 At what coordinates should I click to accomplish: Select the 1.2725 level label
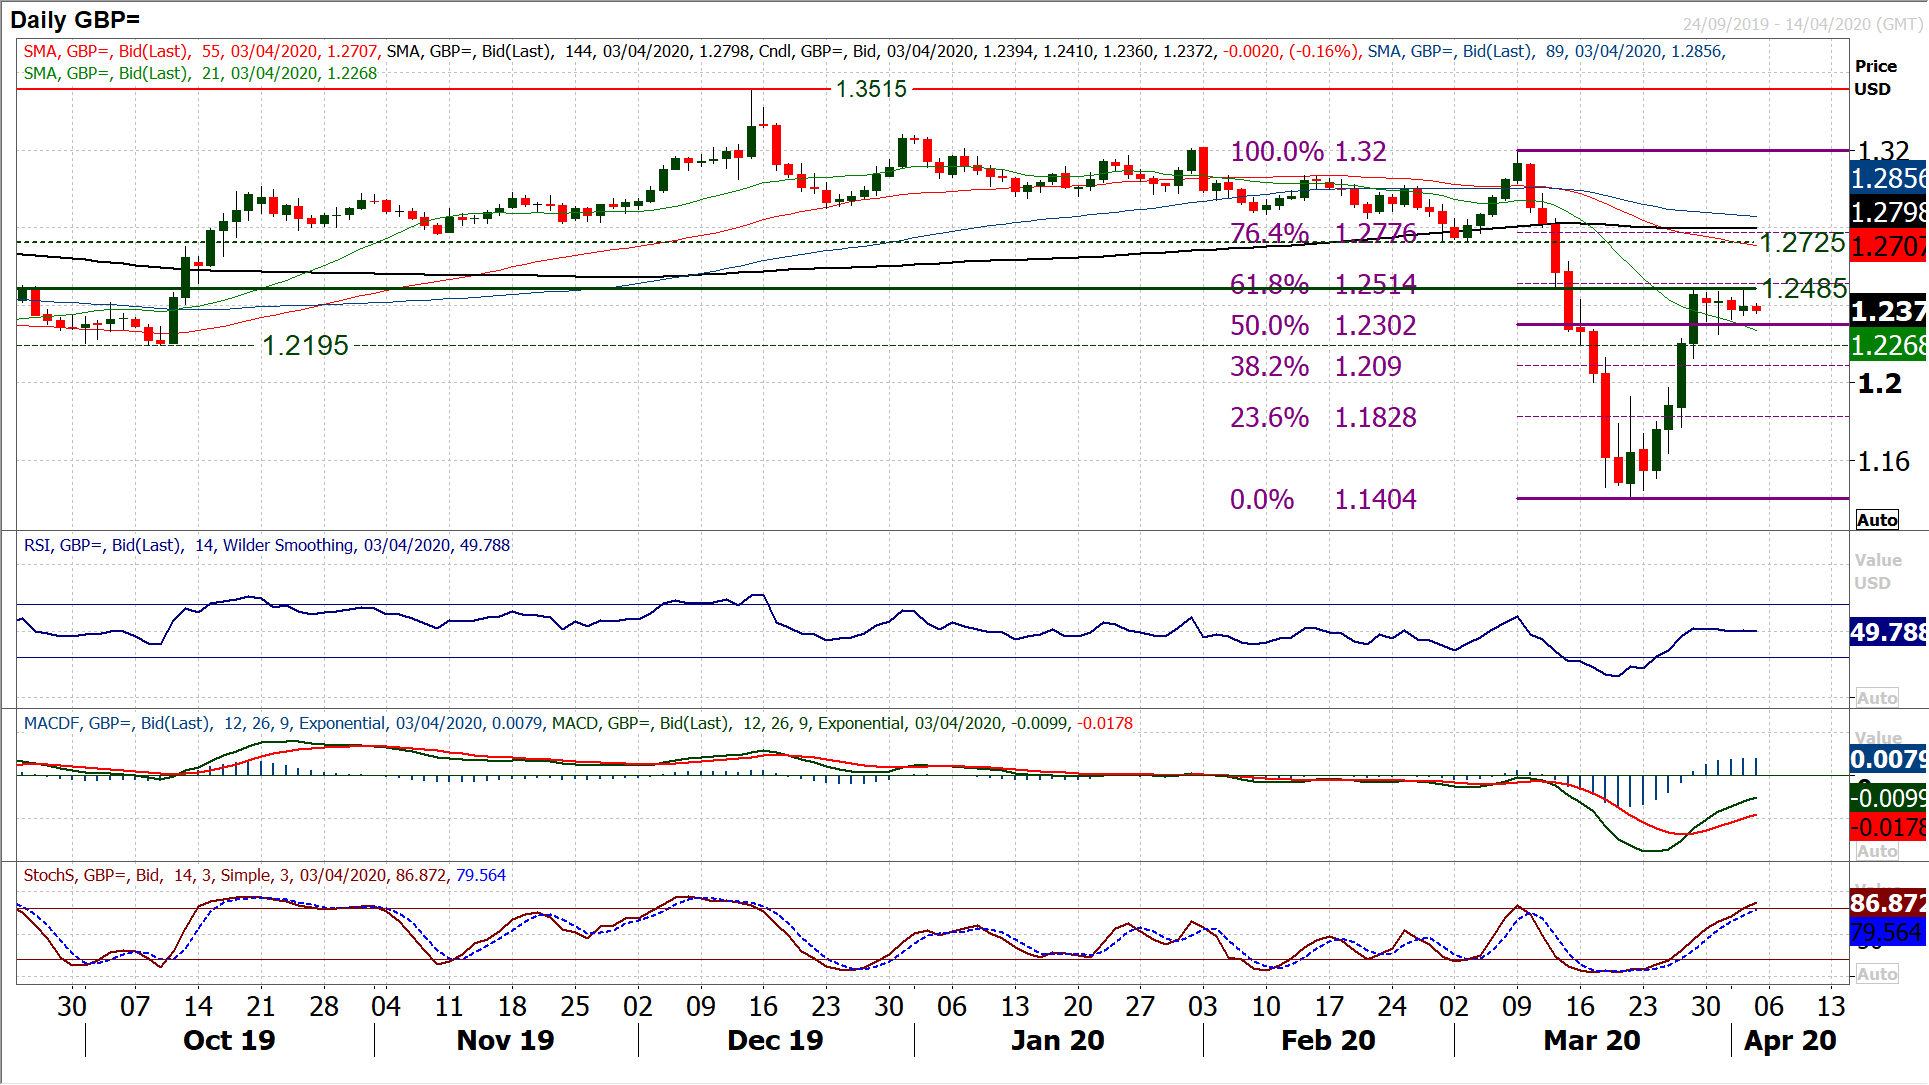point(1802,243)
